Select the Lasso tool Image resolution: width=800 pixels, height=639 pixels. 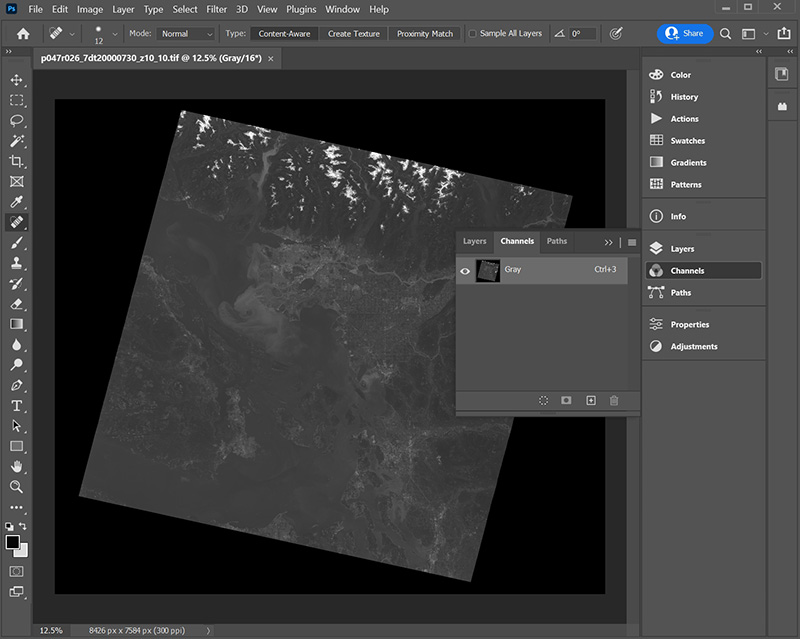(x=17, y=120)
